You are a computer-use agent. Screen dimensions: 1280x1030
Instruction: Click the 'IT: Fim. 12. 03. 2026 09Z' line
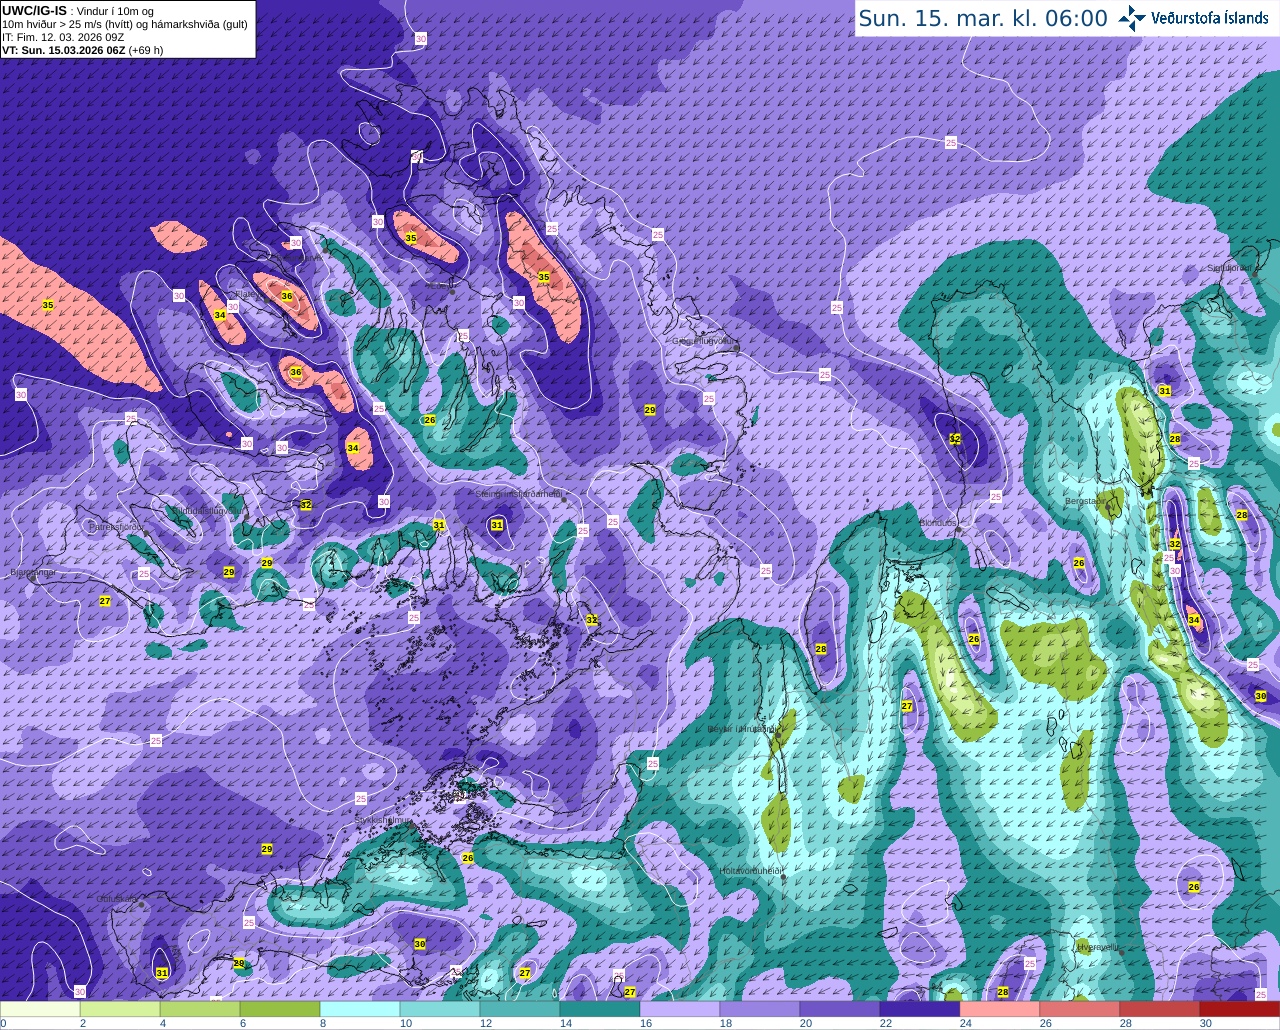[62, 37]
